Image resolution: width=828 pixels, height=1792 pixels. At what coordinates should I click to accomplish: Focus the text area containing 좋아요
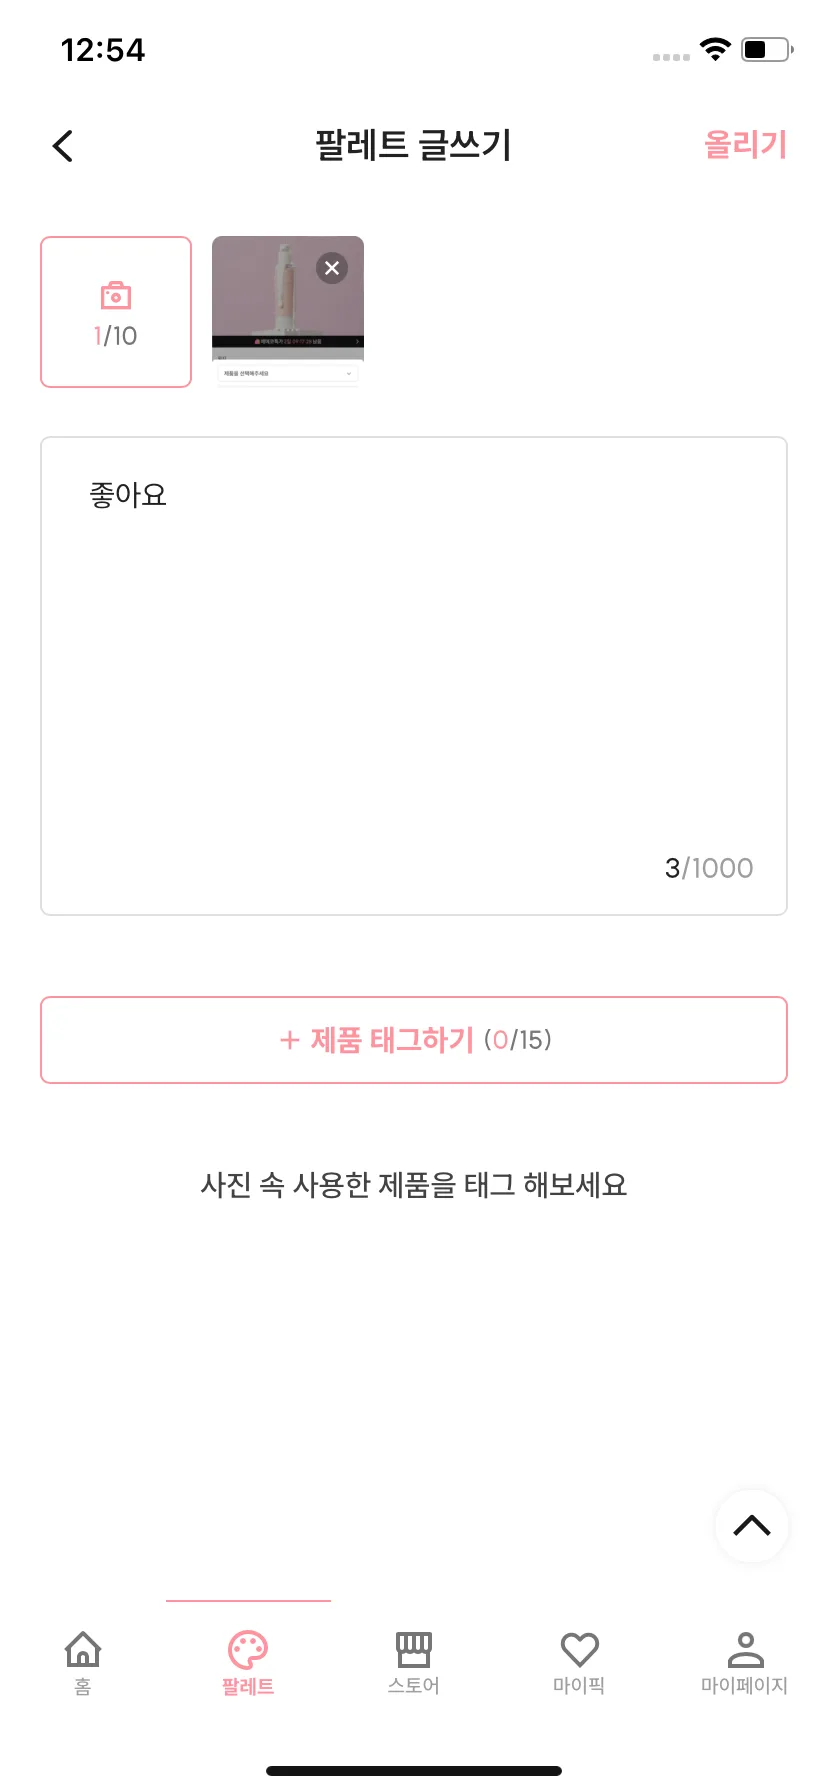tap(414, 676)
